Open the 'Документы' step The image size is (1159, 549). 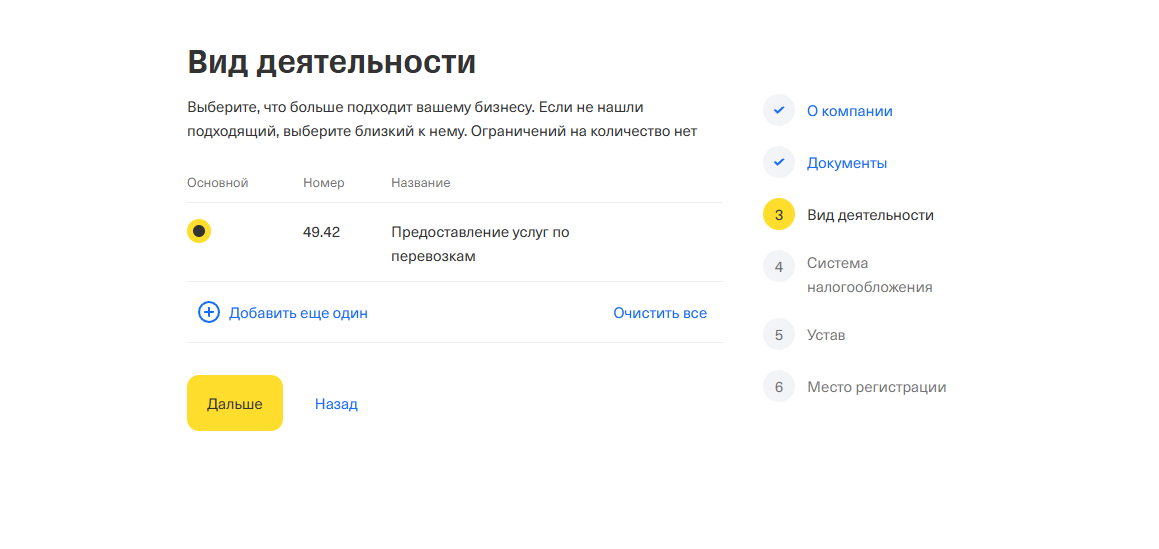pyautogui.click(x=846, y=163)
